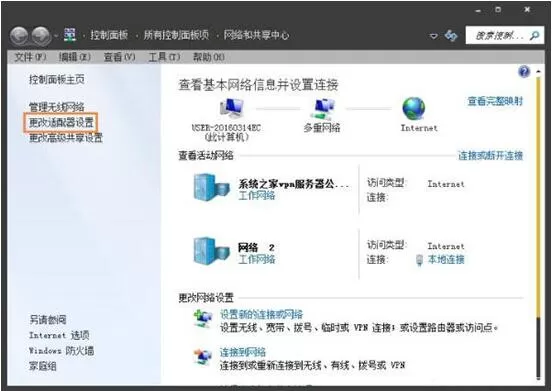Click the Back navigation arrow
The image size is (552, 391).
coord(19,36)
